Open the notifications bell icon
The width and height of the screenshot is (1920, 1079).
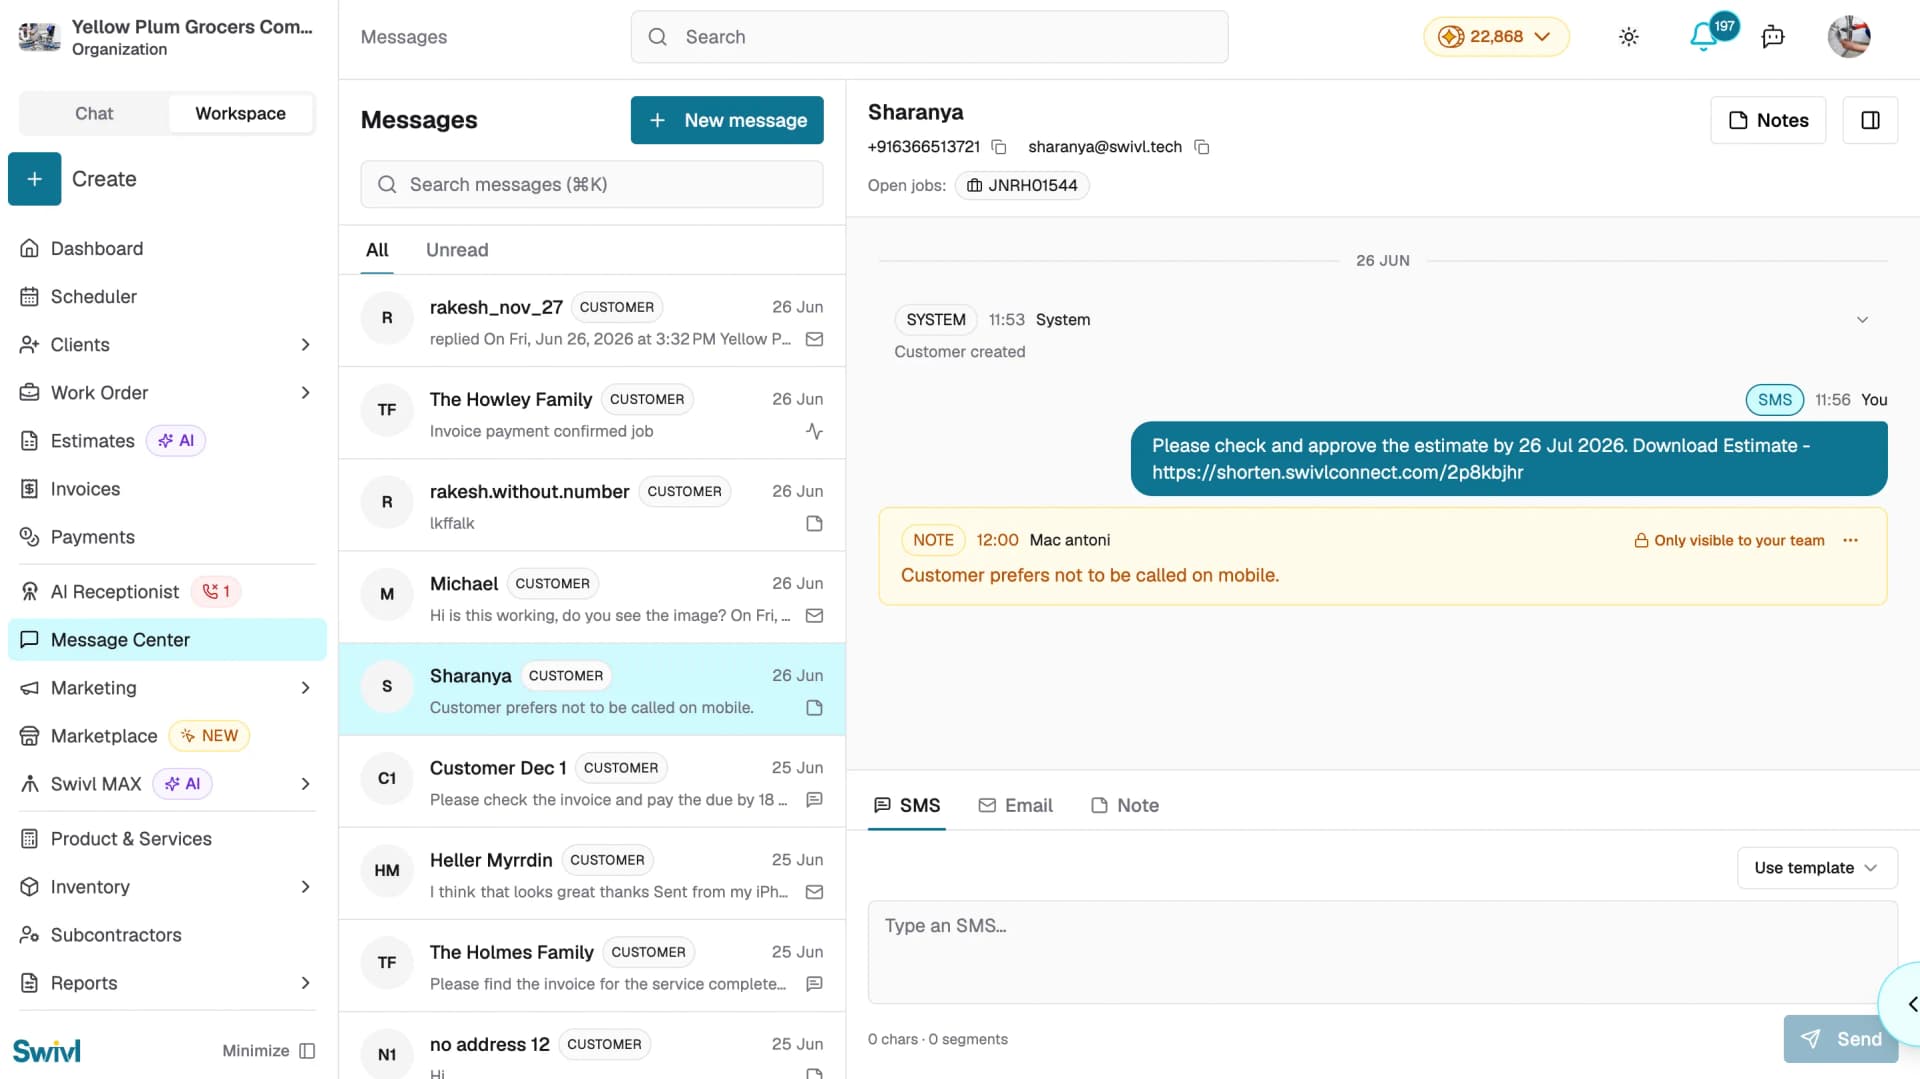click(x=1703, y=37)
